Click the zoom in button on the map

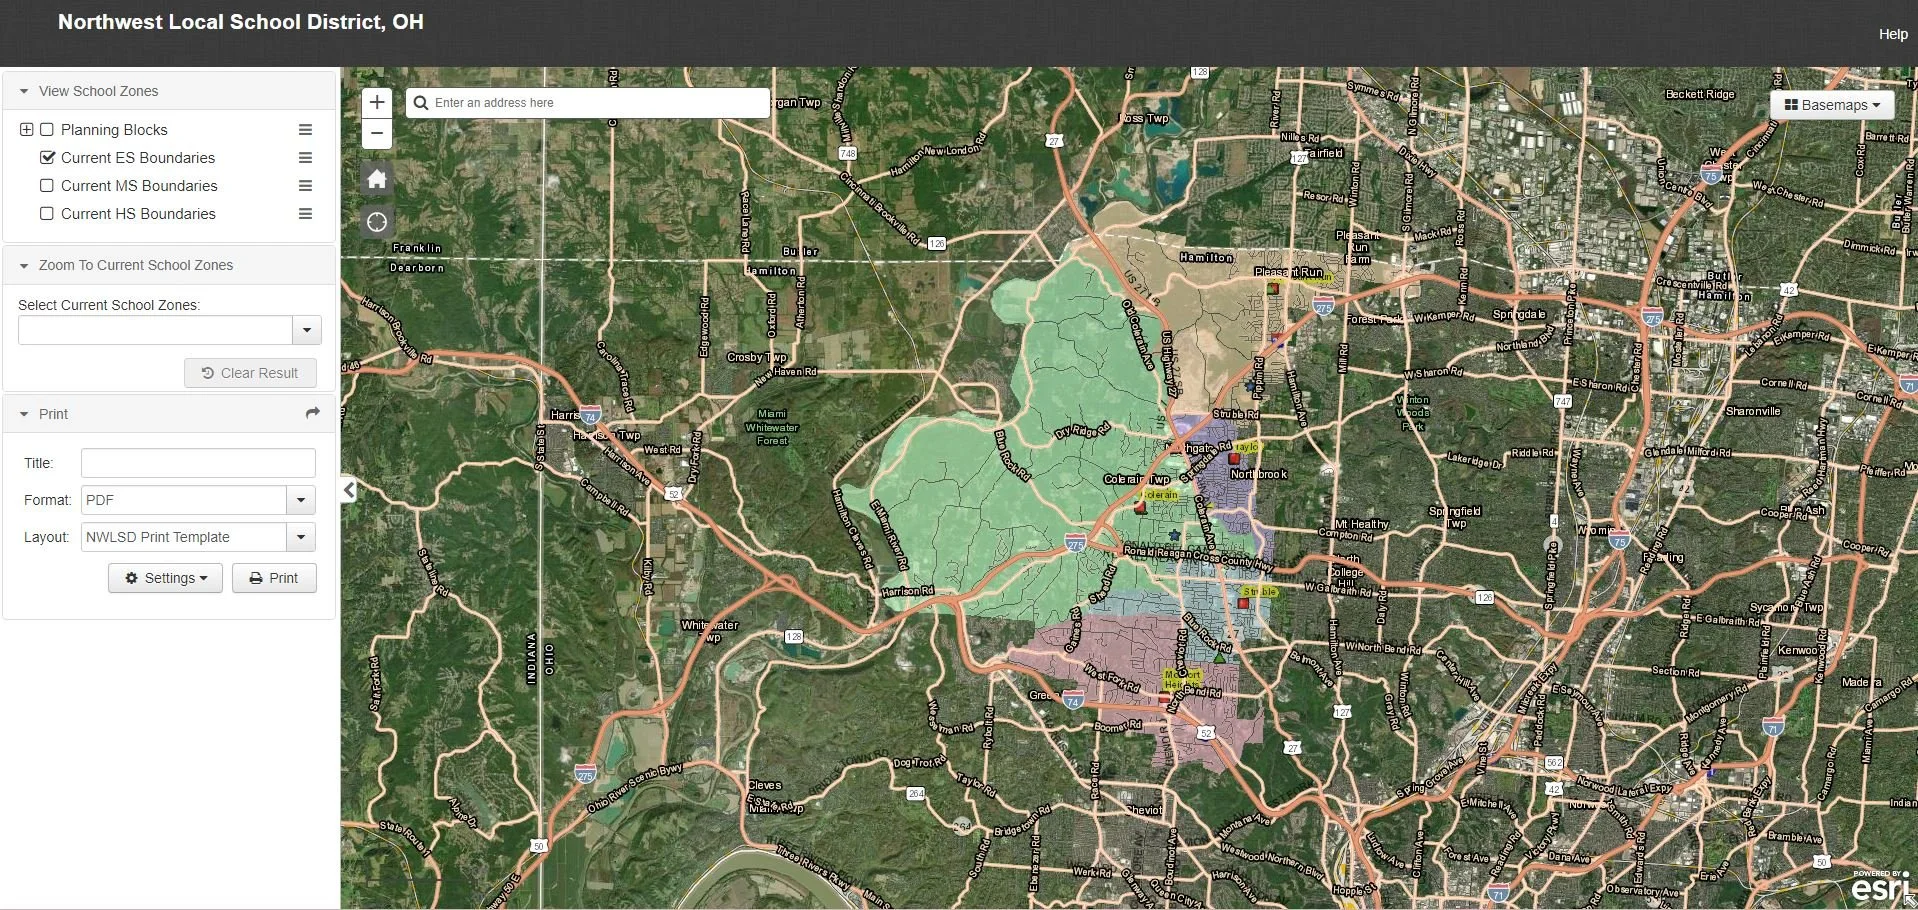point(377,101)
